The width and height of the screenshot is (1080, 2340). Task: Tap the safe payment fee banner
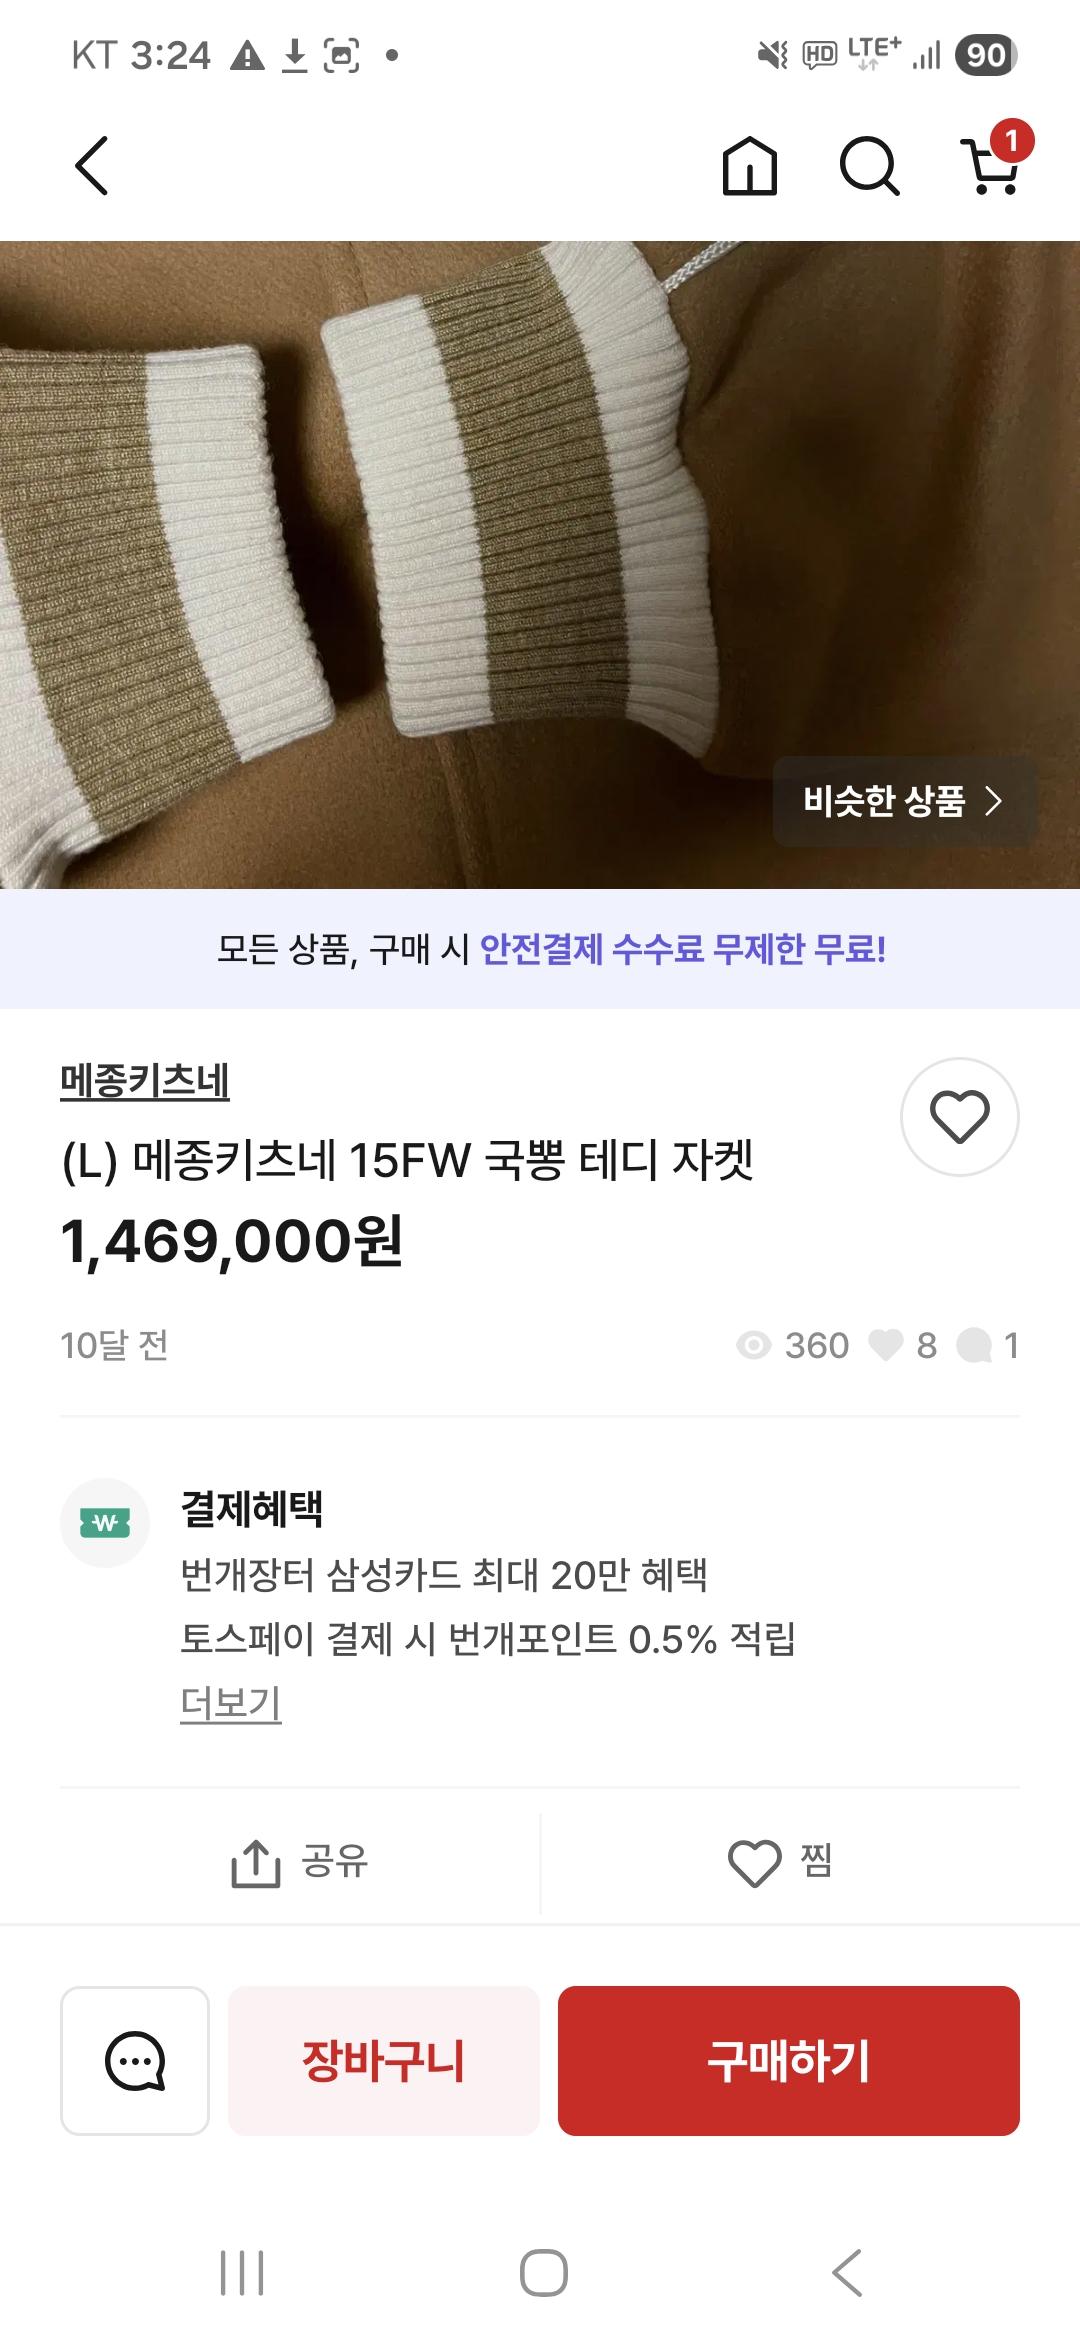pyautogui.click(x=540, y=949)
